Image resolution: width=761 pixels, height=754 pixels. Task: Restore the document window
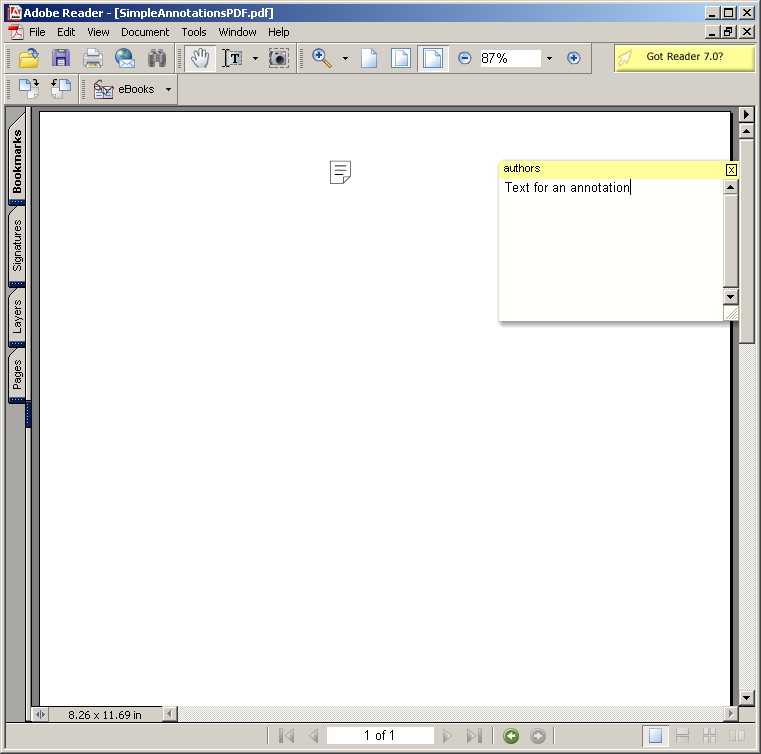tap(728, 32)
